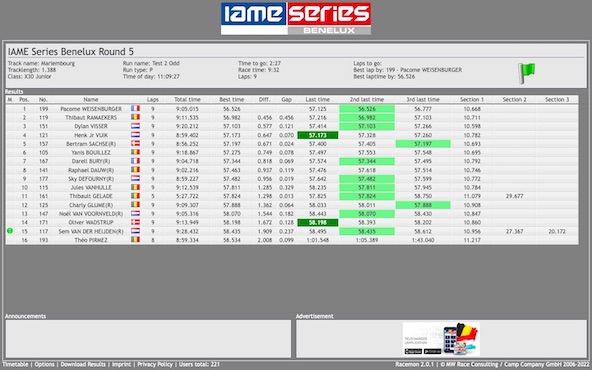Click the flag icon for Sem VAN DER HEIJDEN
Viewport: 592px width, 370px height.
click(135, 231)
